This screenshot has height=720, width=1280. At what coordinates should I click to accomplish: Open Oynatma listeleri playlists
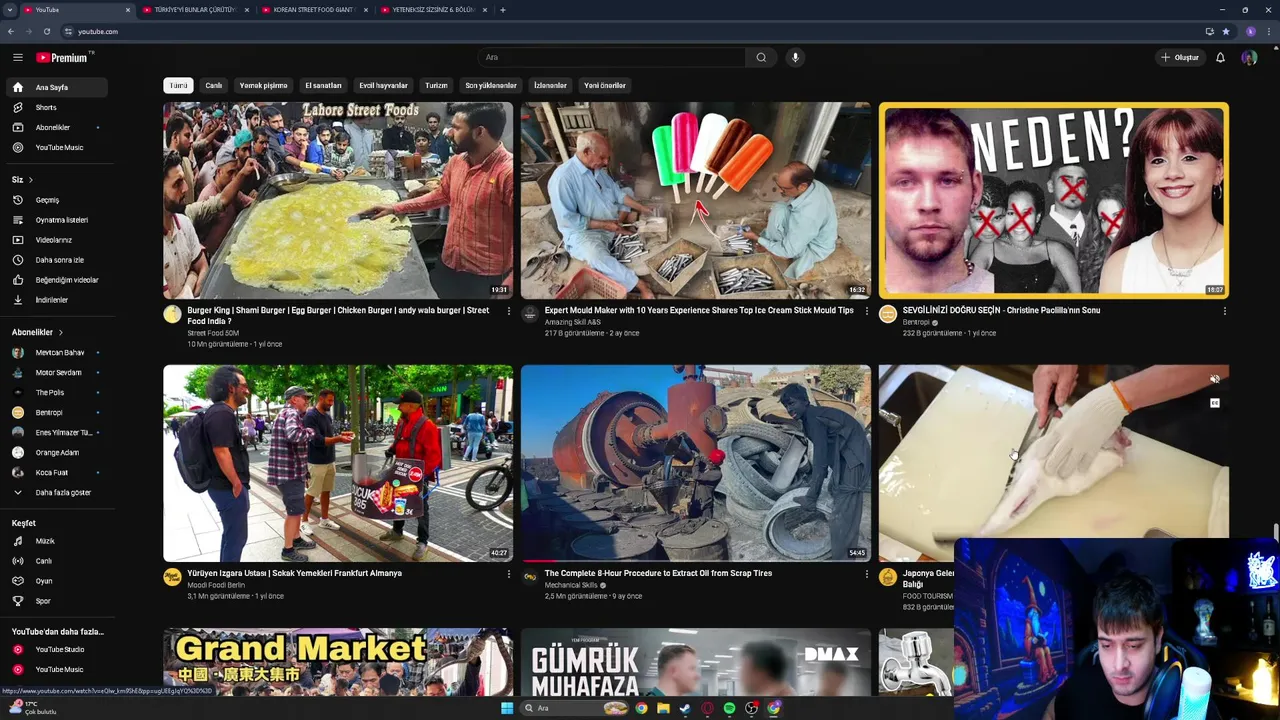pos(55,220)
